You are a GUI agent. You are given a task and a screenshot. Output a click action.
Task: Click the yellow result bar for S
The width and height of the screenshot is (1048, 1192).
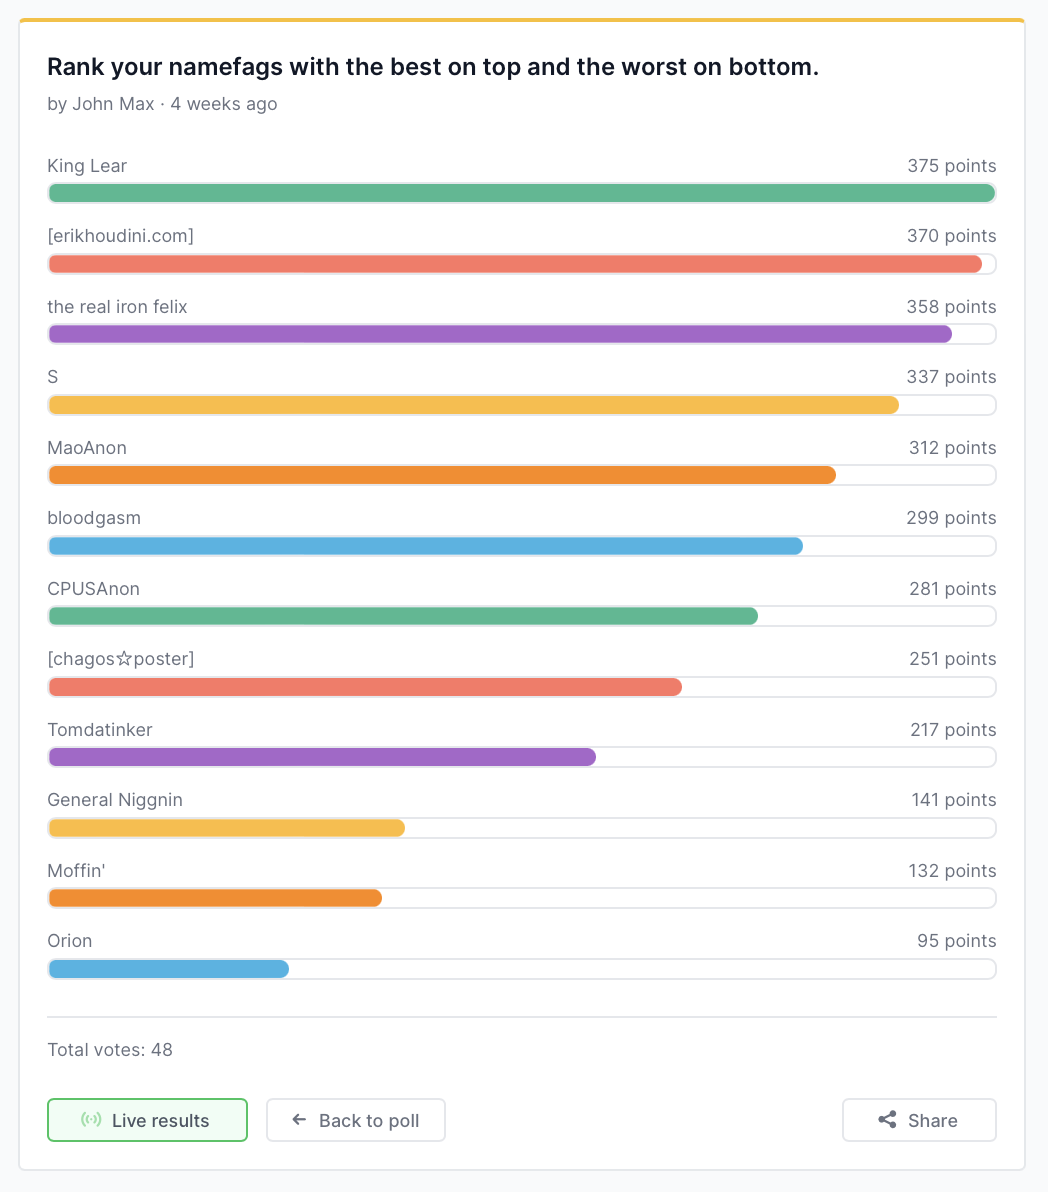point(473,405)
